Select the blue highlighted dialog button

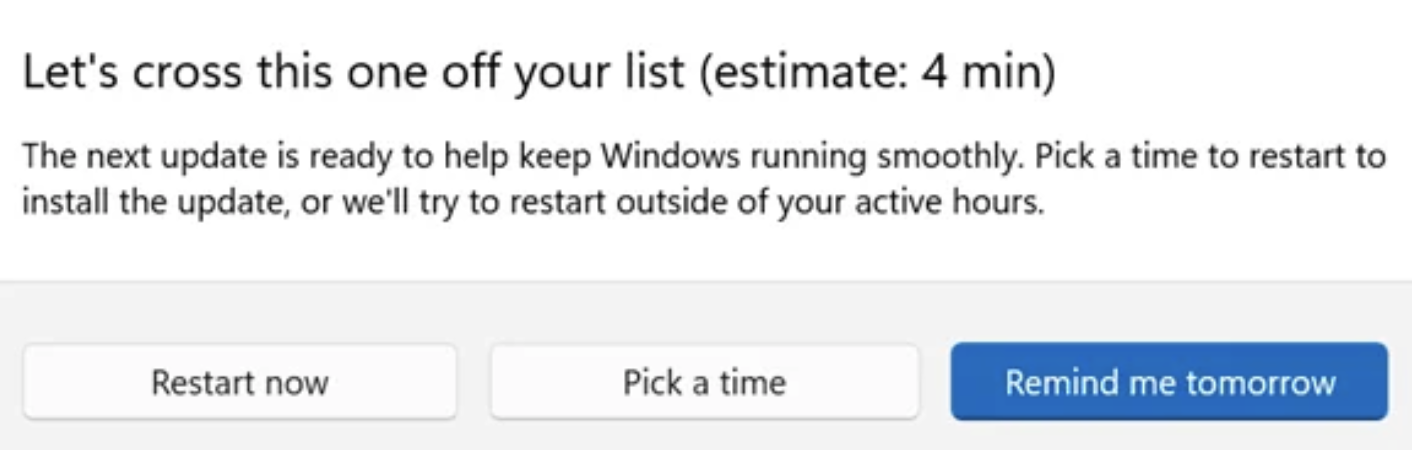1169,382
